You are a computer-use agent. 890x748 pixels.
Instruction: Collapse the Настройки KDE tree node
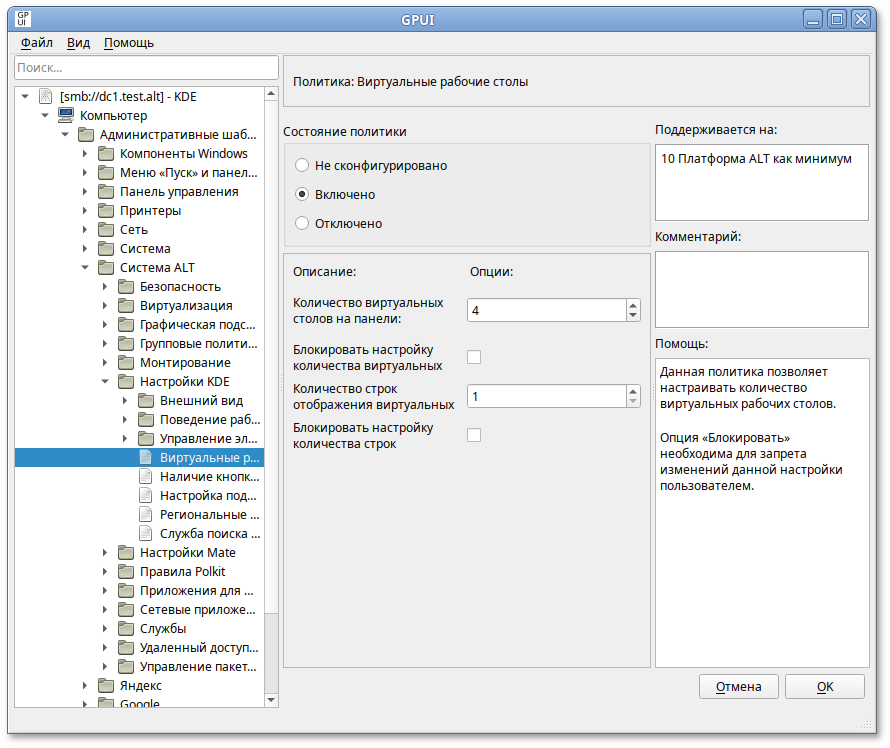105,382
